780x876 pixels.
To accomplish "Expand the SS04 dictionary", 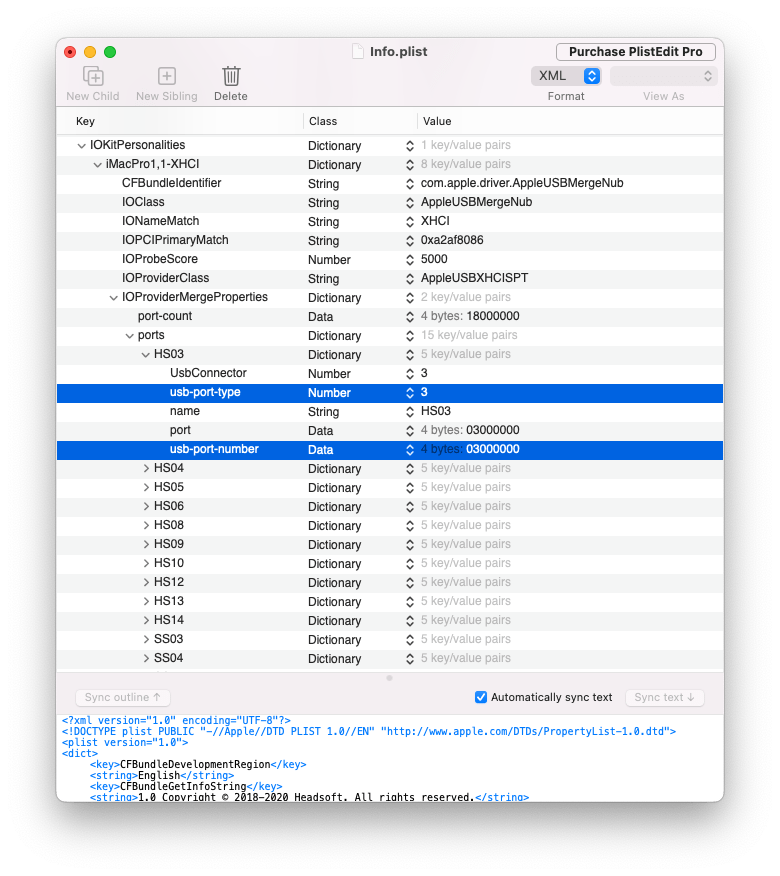I will click(x=146, y=658).
